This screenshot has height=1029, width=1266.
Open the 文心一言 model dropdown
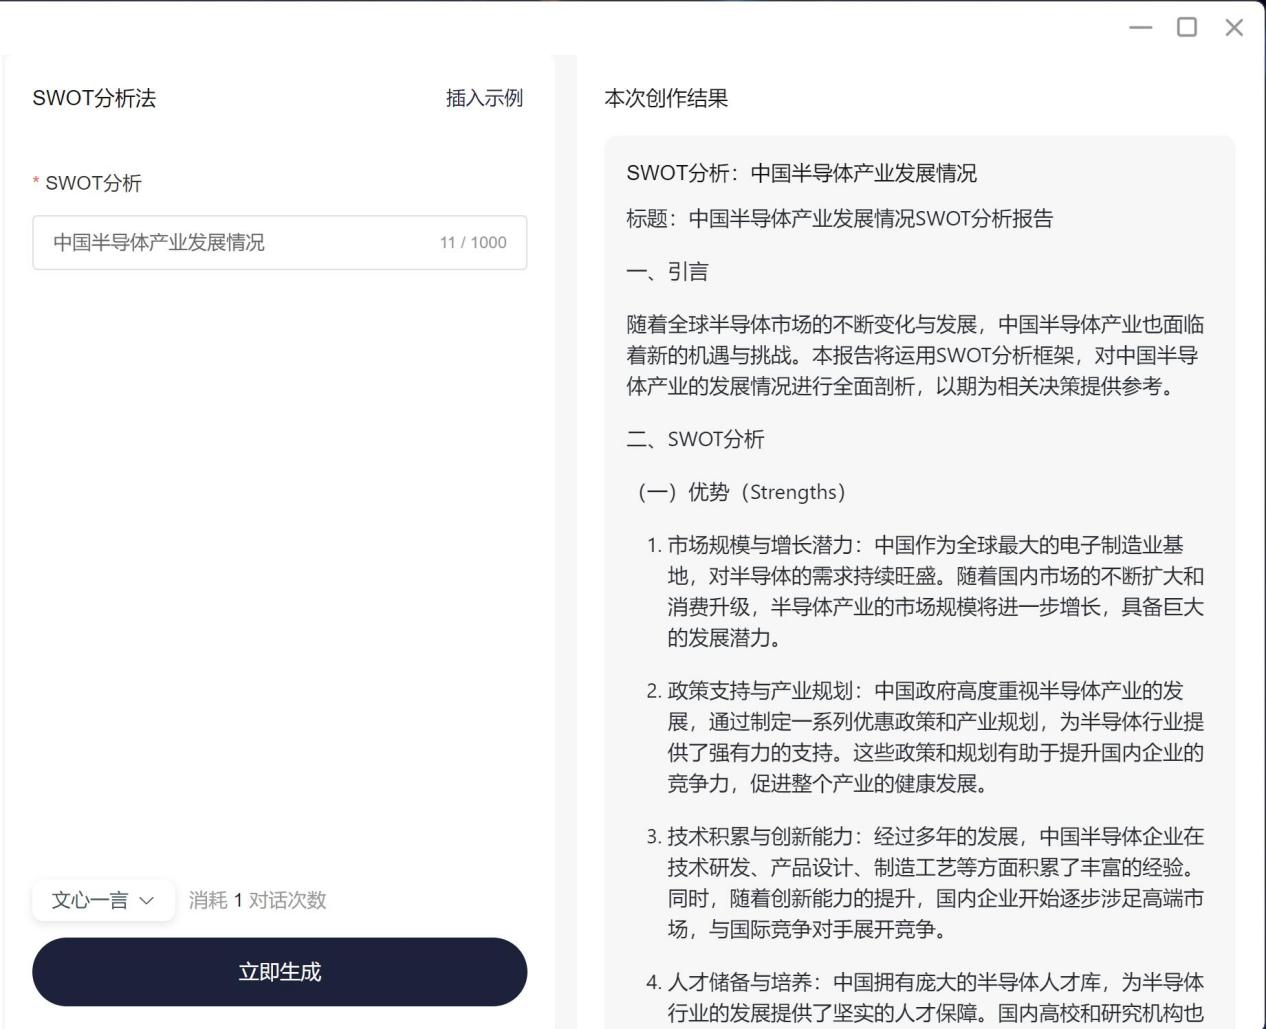tap(104, 900)
